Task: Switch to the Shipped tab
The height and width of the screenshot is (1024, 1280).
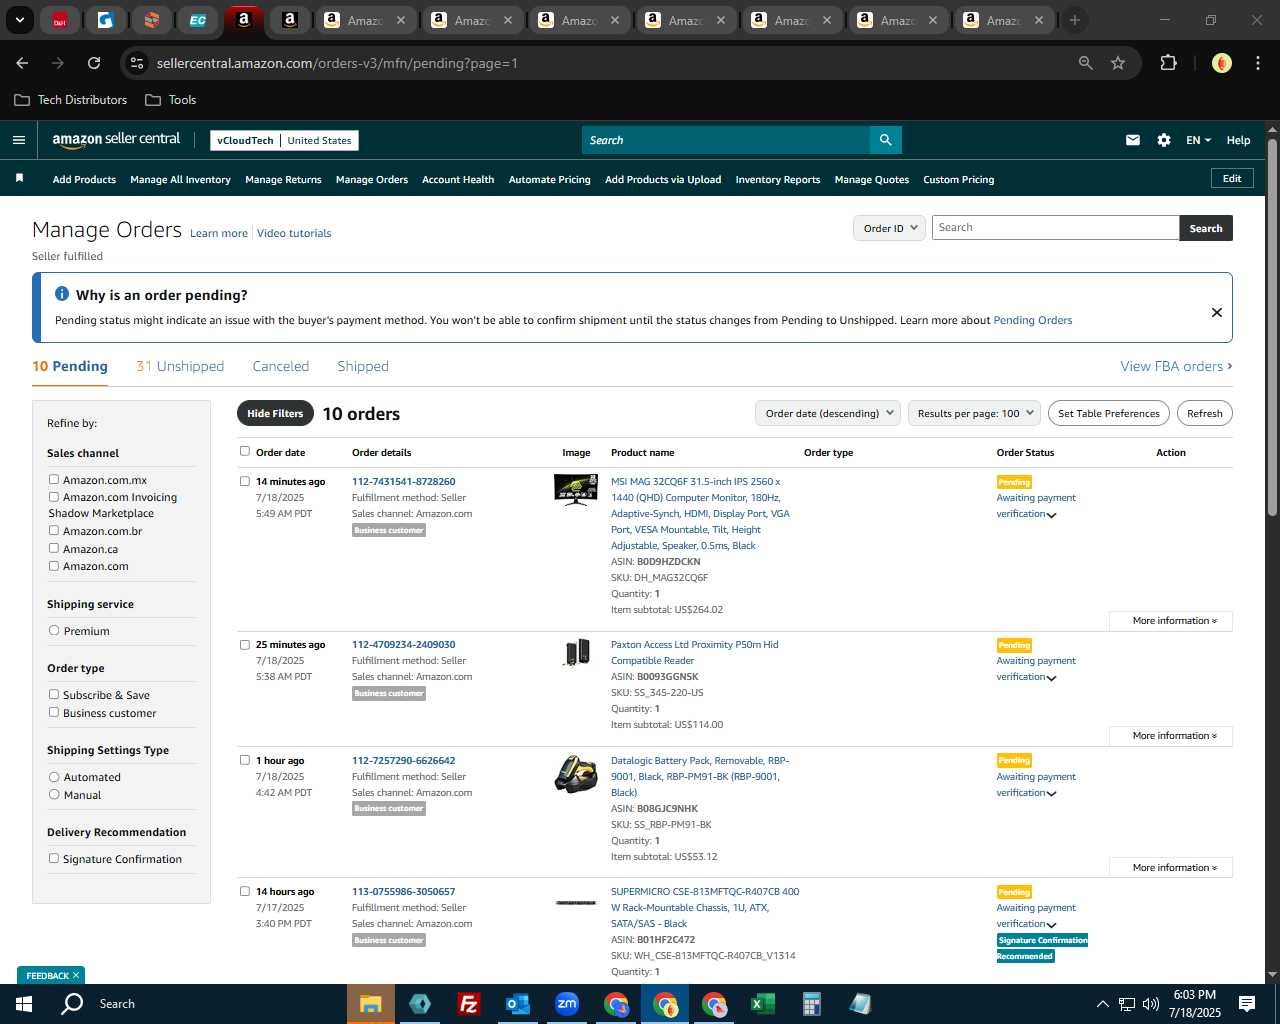Action: pos(363,366)
